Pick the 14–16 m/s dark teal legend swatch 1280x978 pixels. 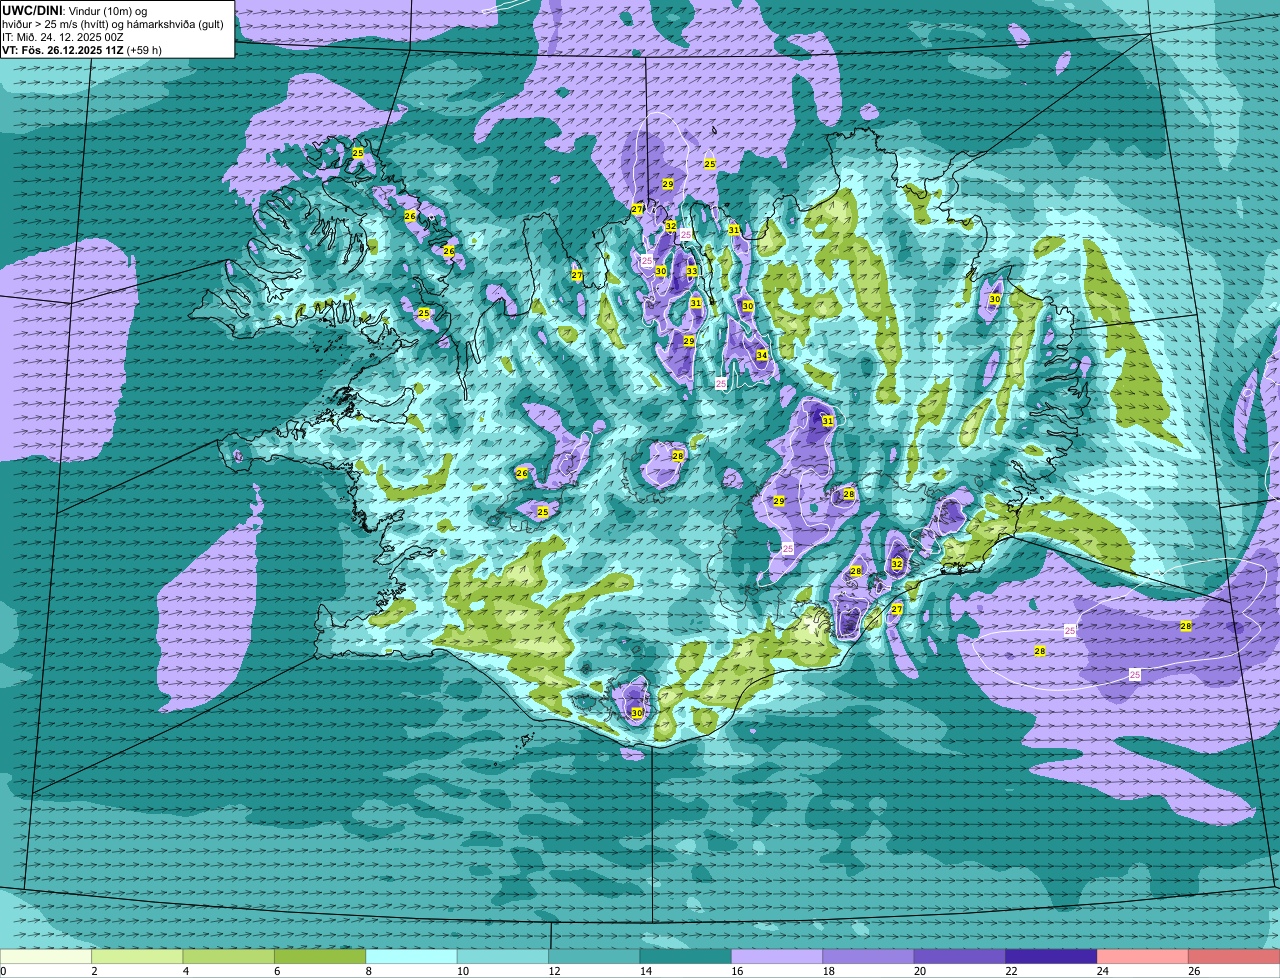tap(686, 956)
